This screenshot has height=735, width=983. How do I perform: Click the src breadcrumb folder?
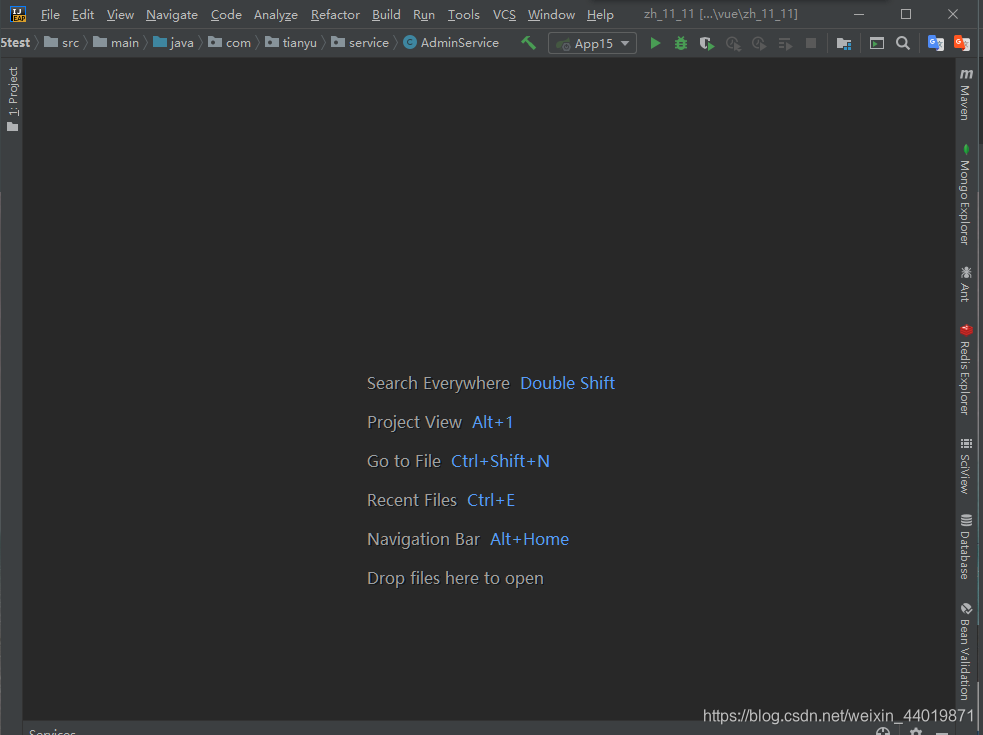point(61,43)
